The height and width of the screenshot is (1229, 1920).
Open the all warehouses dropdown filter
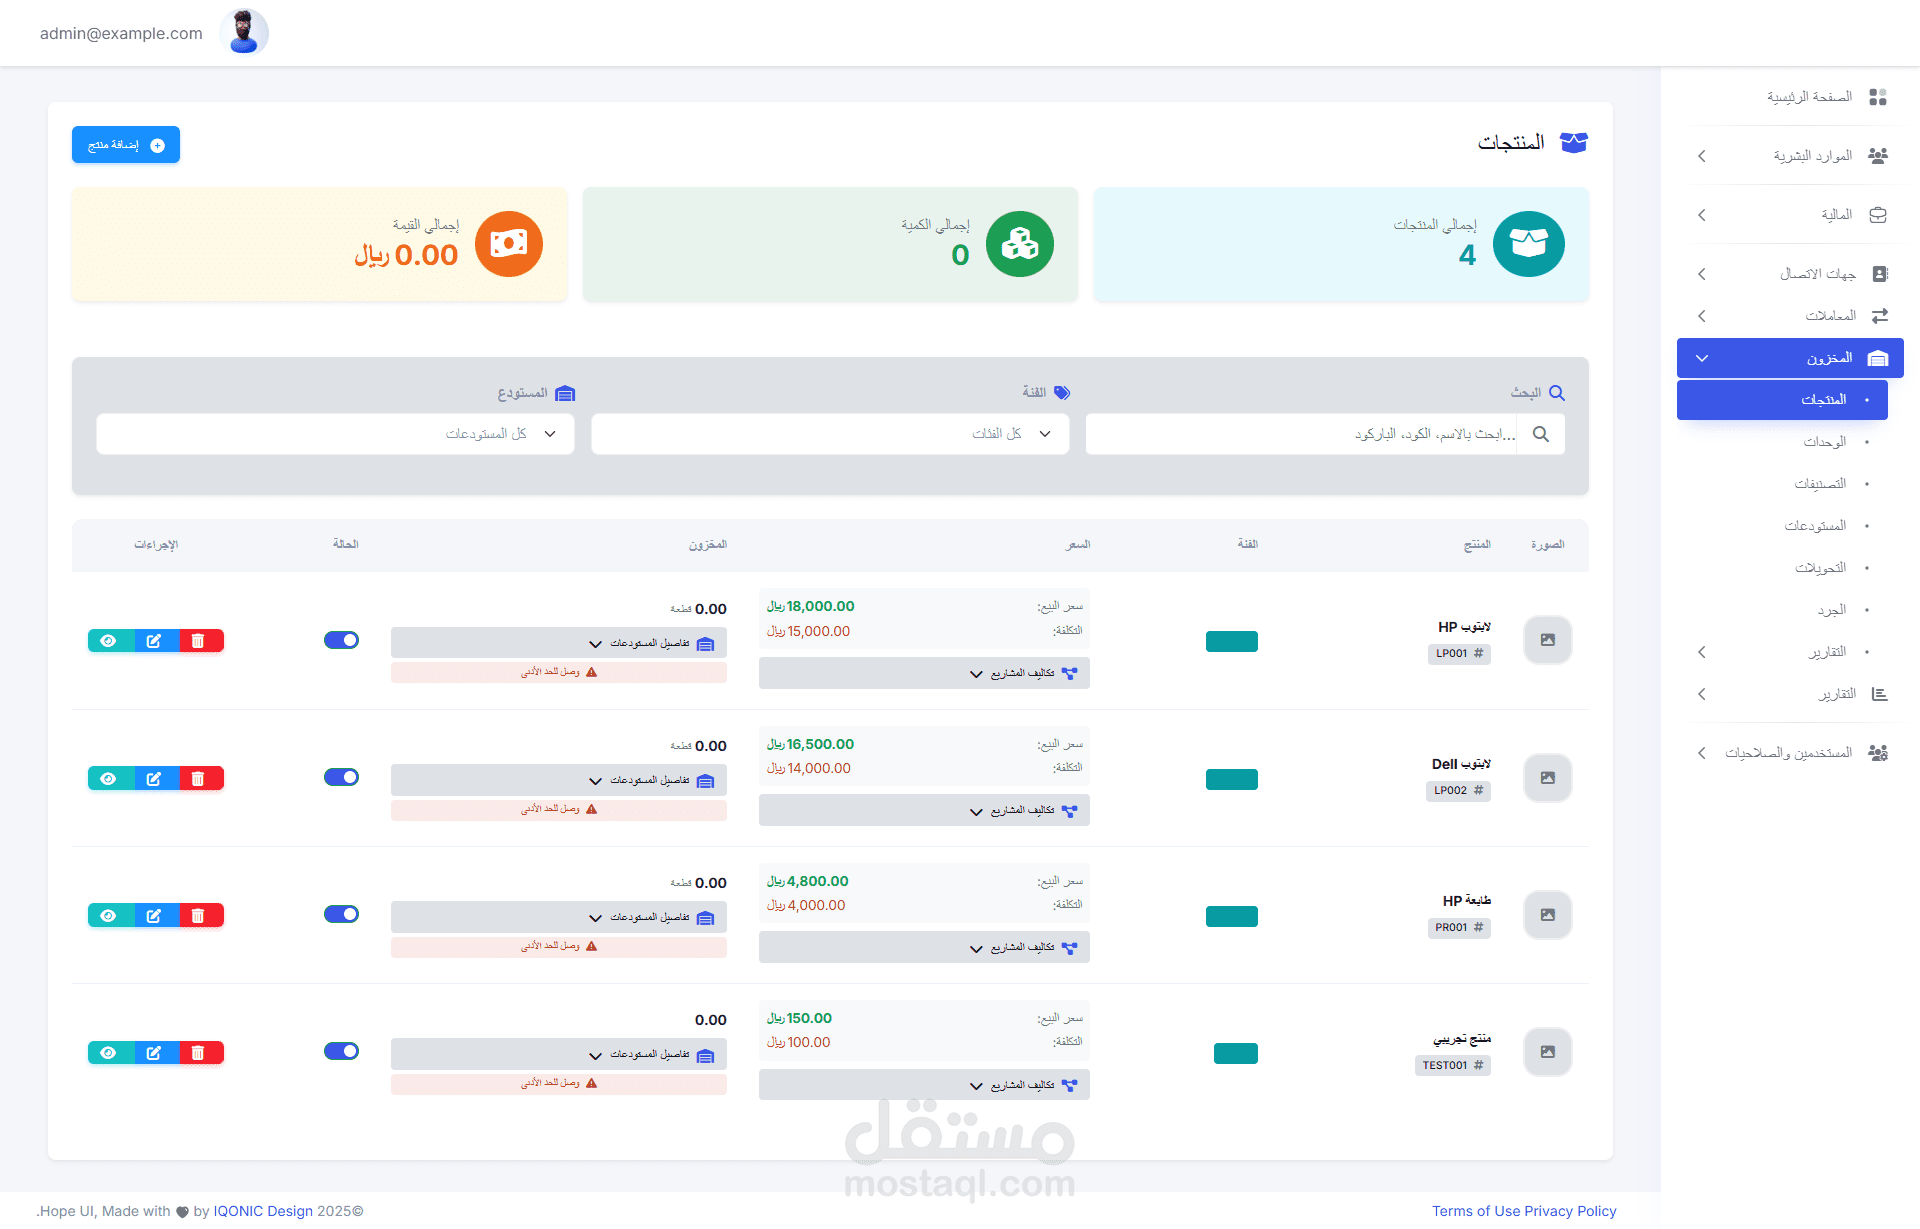tap(335, 435)
